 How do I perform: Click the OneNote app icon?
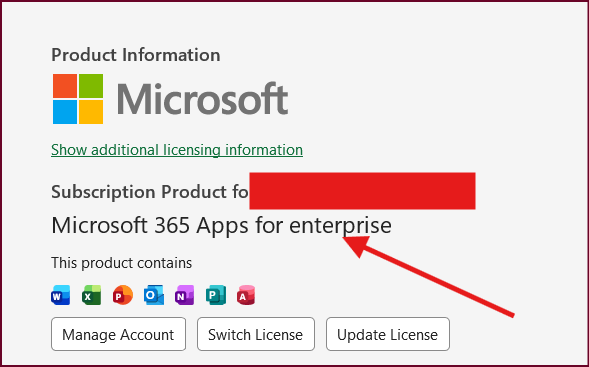(185, 295)
